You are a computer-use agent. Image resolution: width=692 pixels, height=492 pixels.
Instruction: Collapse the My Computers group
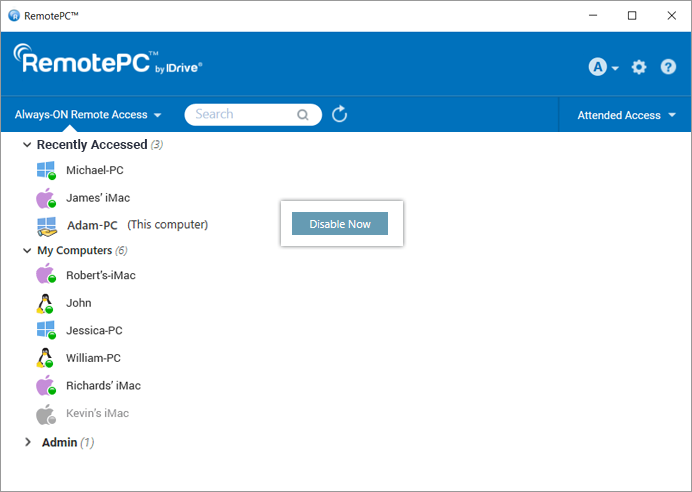27,250
